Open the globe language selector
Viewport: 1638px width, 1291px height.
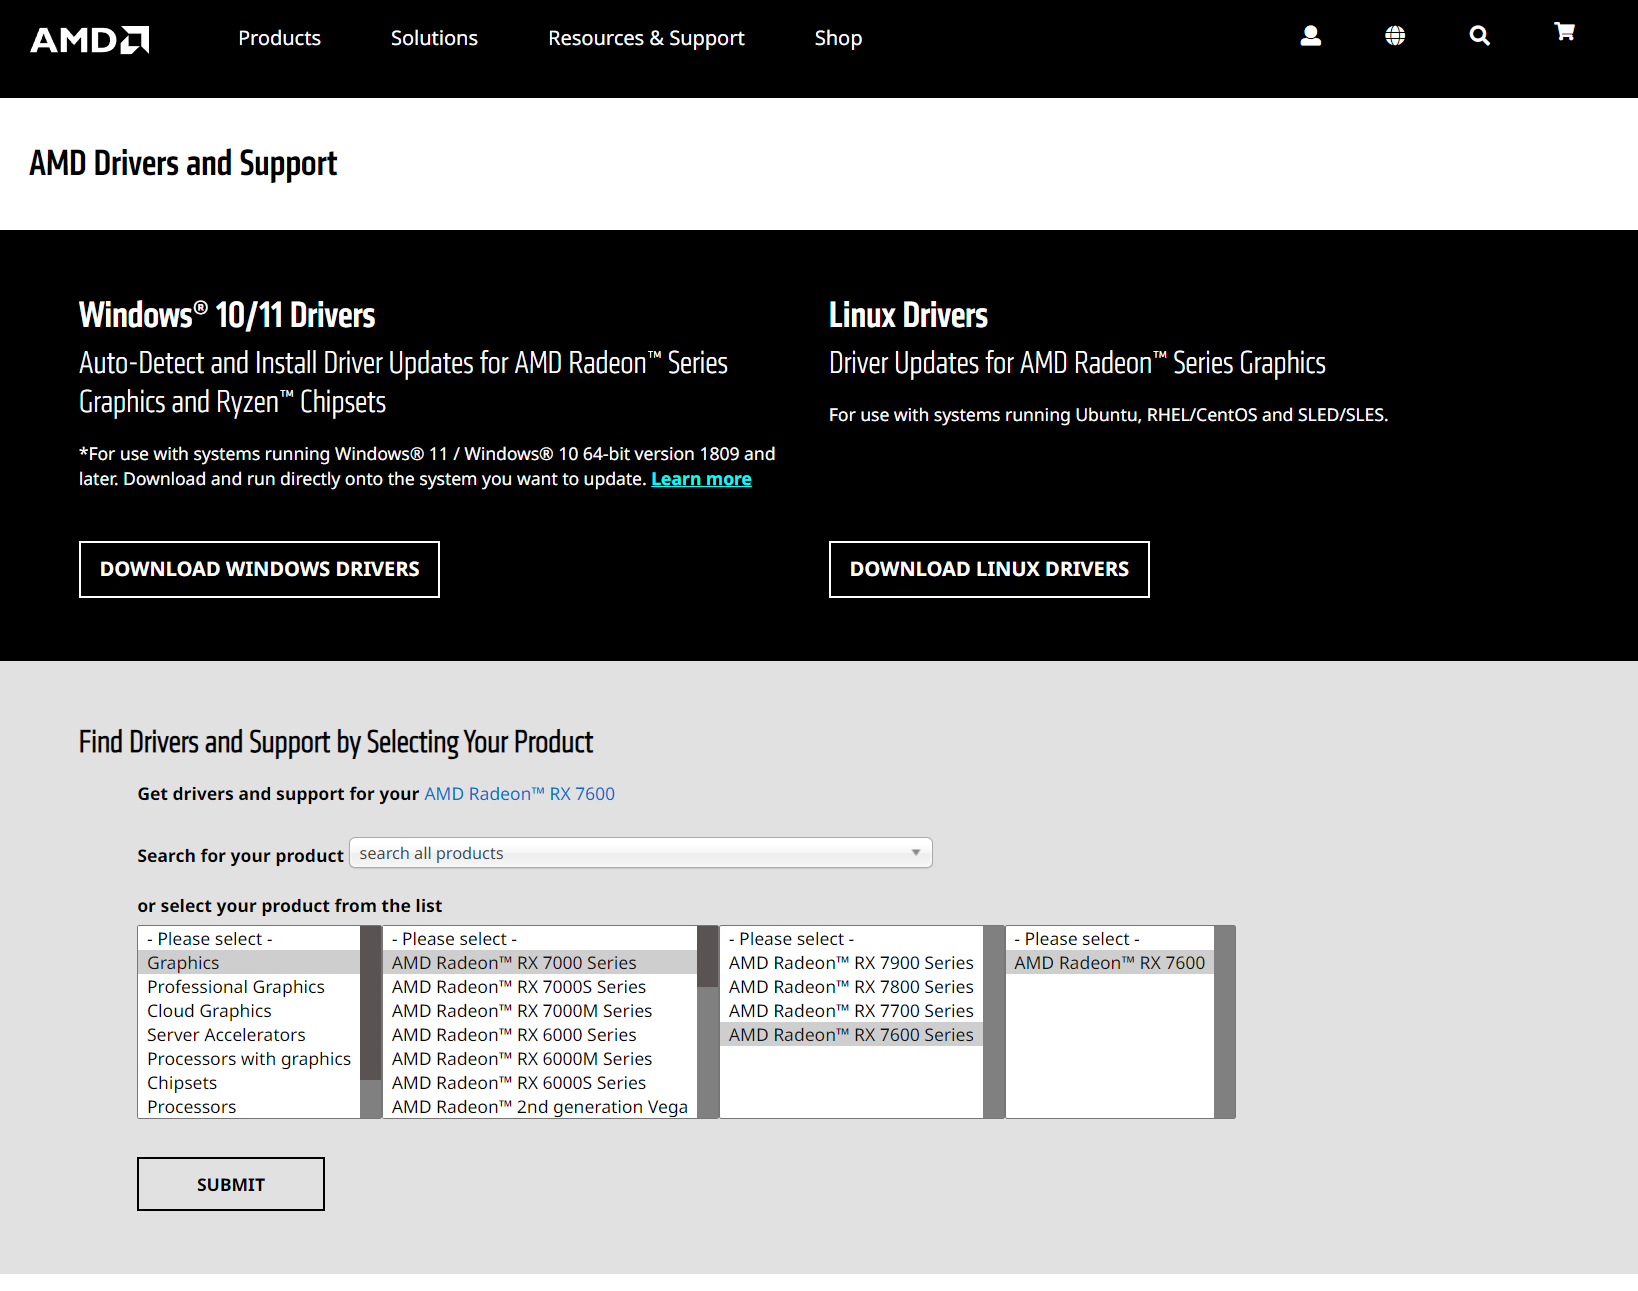tap(1395, 36)
